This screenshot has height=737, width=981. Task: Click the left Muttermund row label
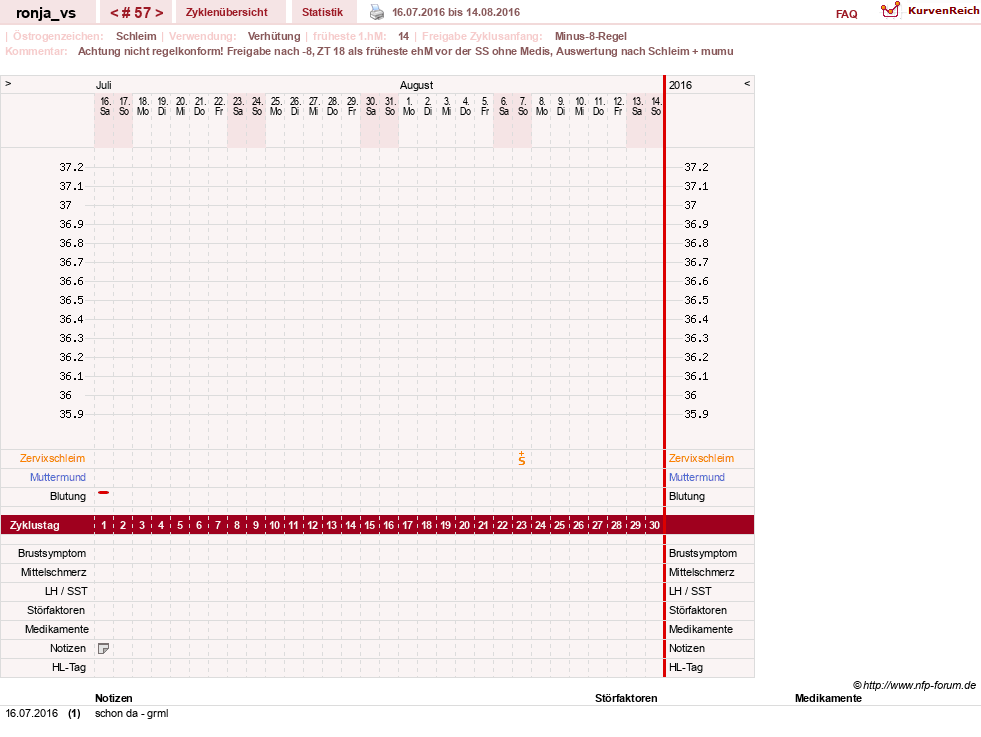pos(58,477)
